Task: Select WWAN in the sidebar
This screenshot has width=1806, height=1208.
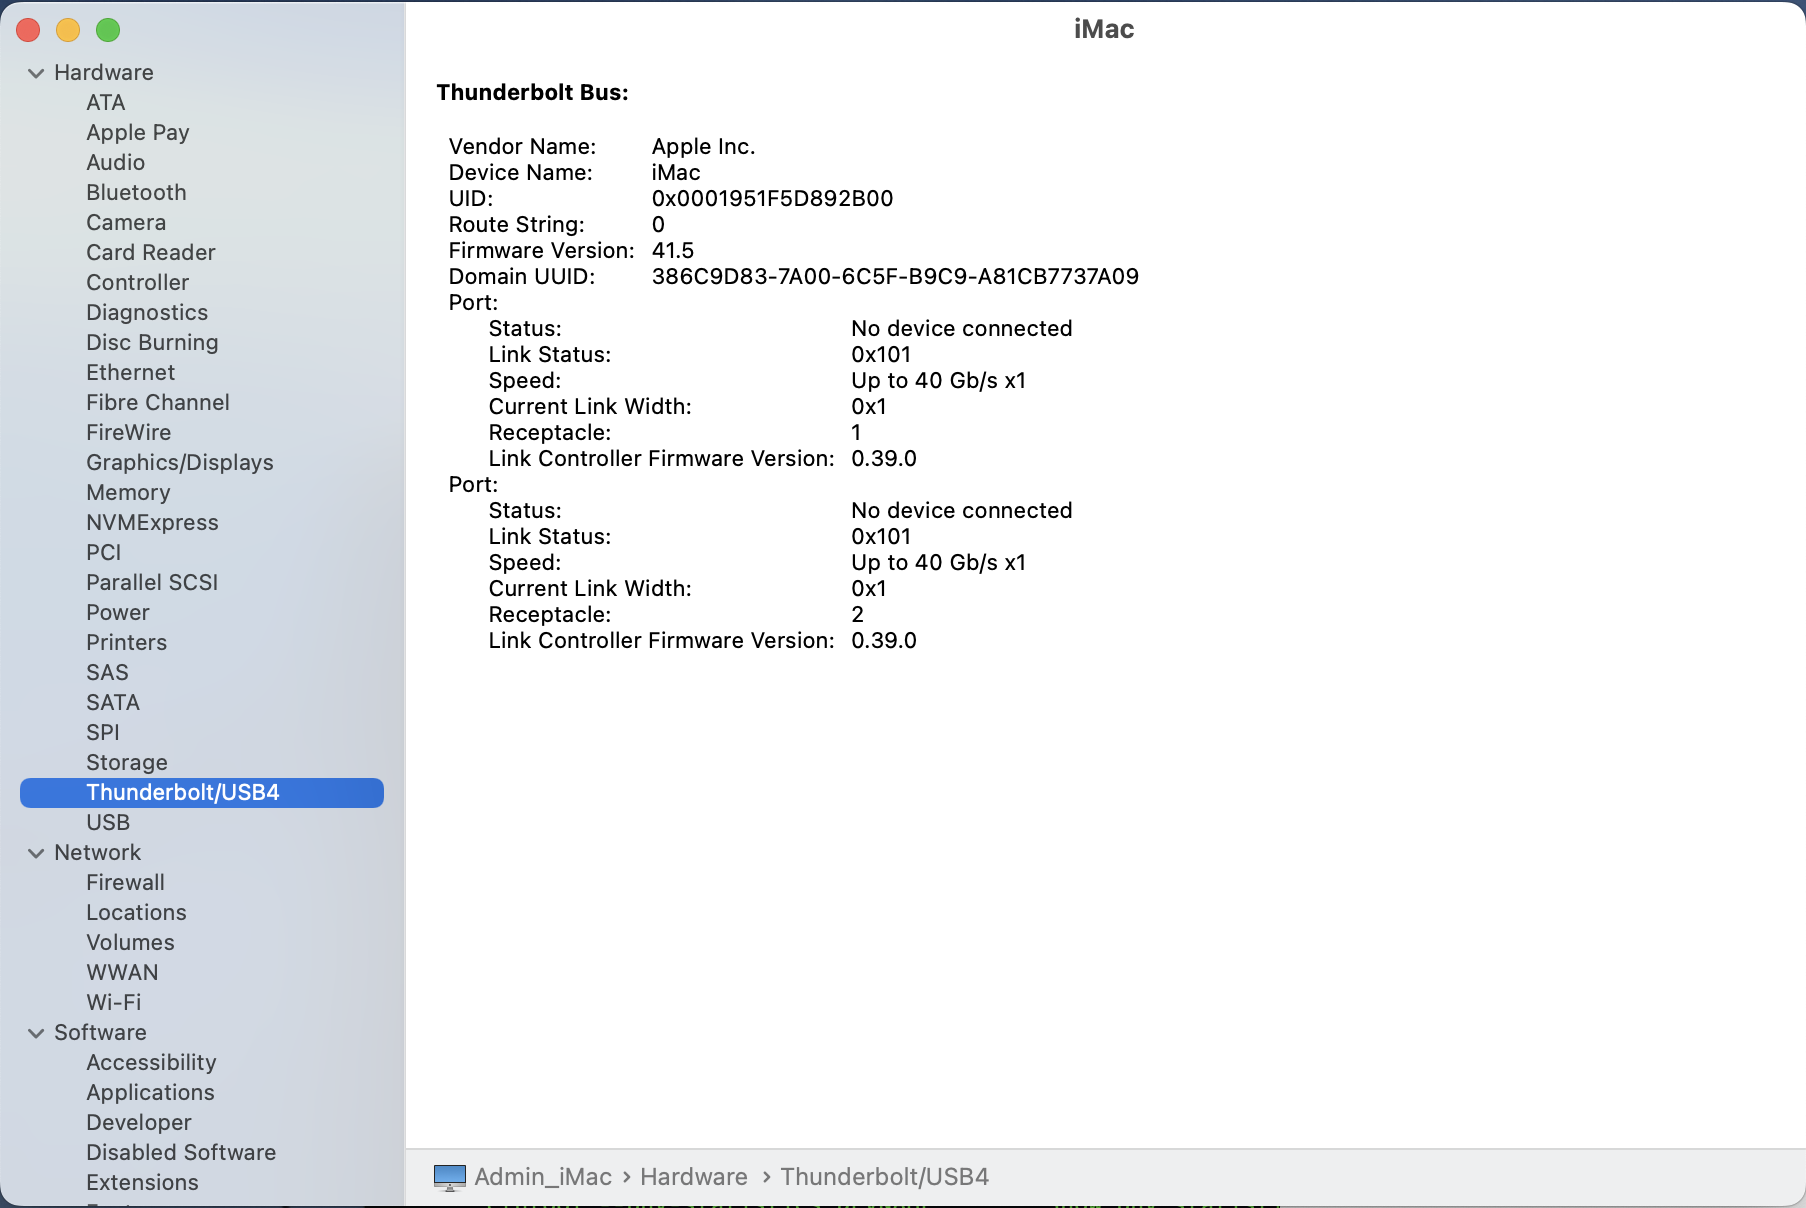Action: (122, 973)
